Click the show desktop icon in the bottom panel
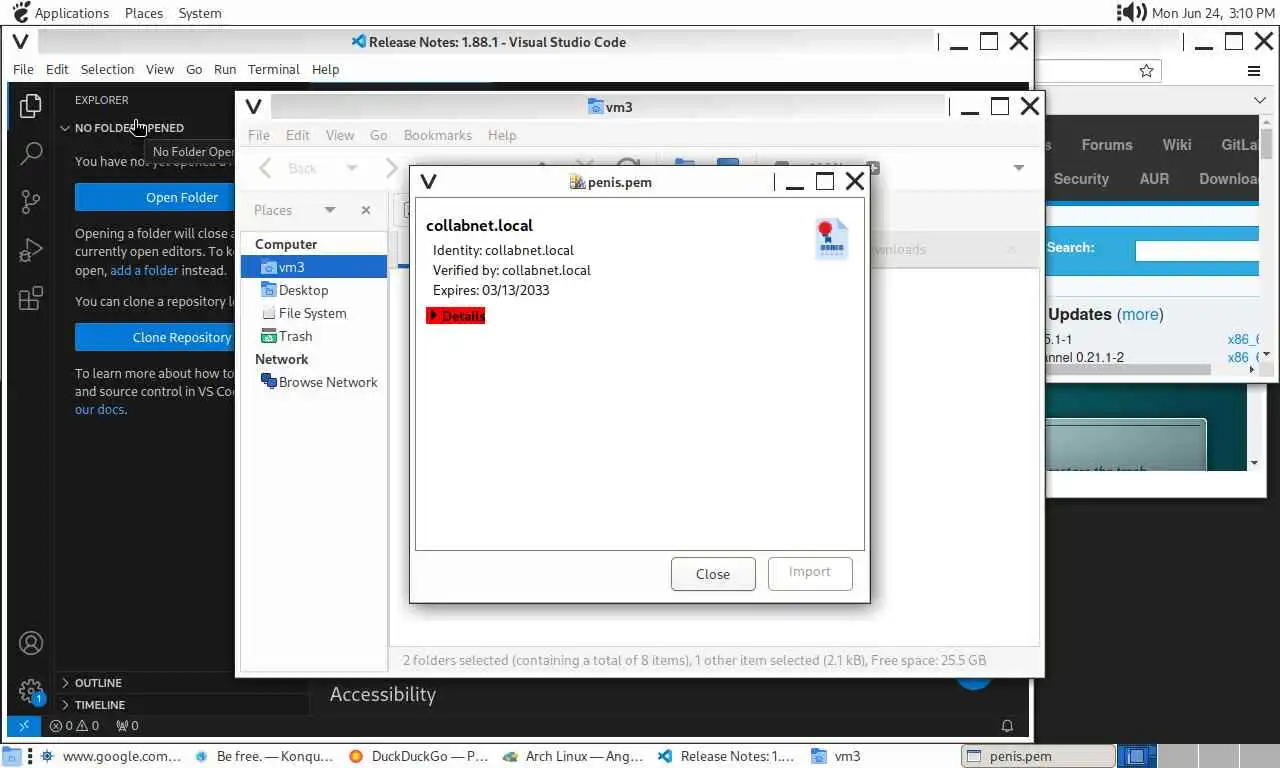1280x768 pixels. (x=14, y=756)
